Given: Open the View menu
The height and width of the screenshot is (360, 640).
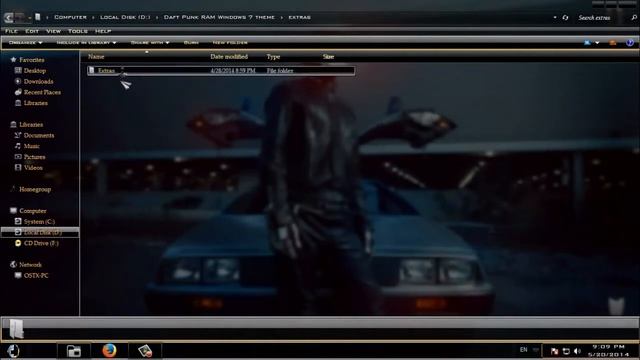Looking at the screenshot, I should coord(53,31).
